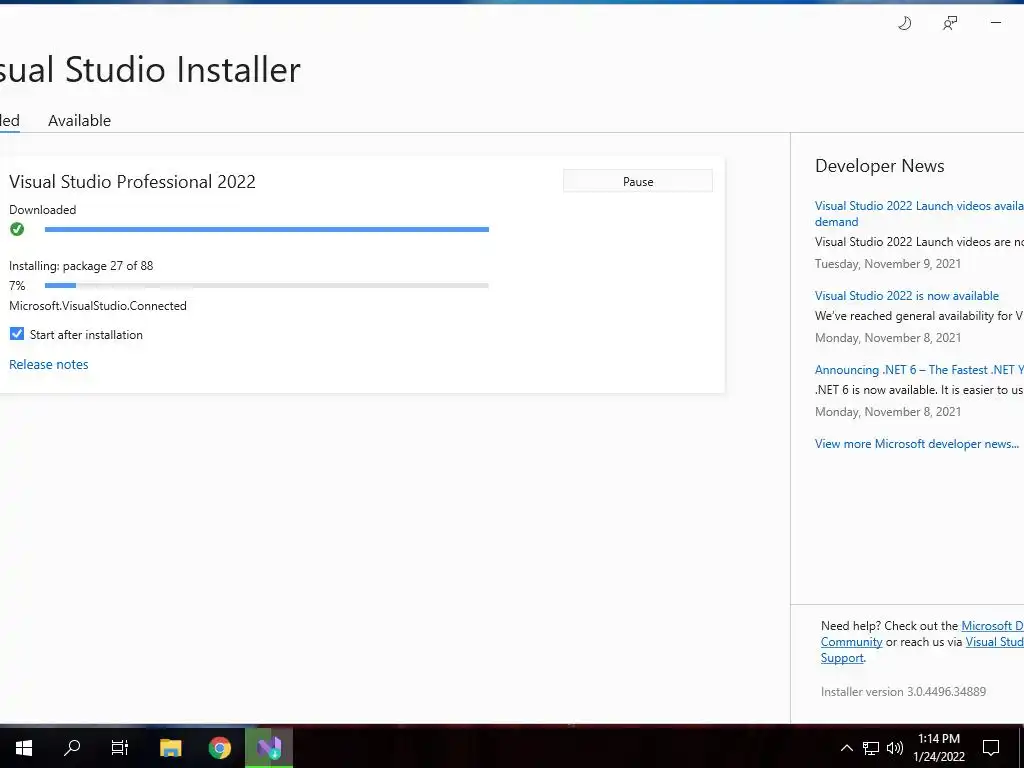Image resolution: width=1024 pixels, height=768 pixels.
Task: Open Google Chrome from taskbar
Action: coord(220,747)
